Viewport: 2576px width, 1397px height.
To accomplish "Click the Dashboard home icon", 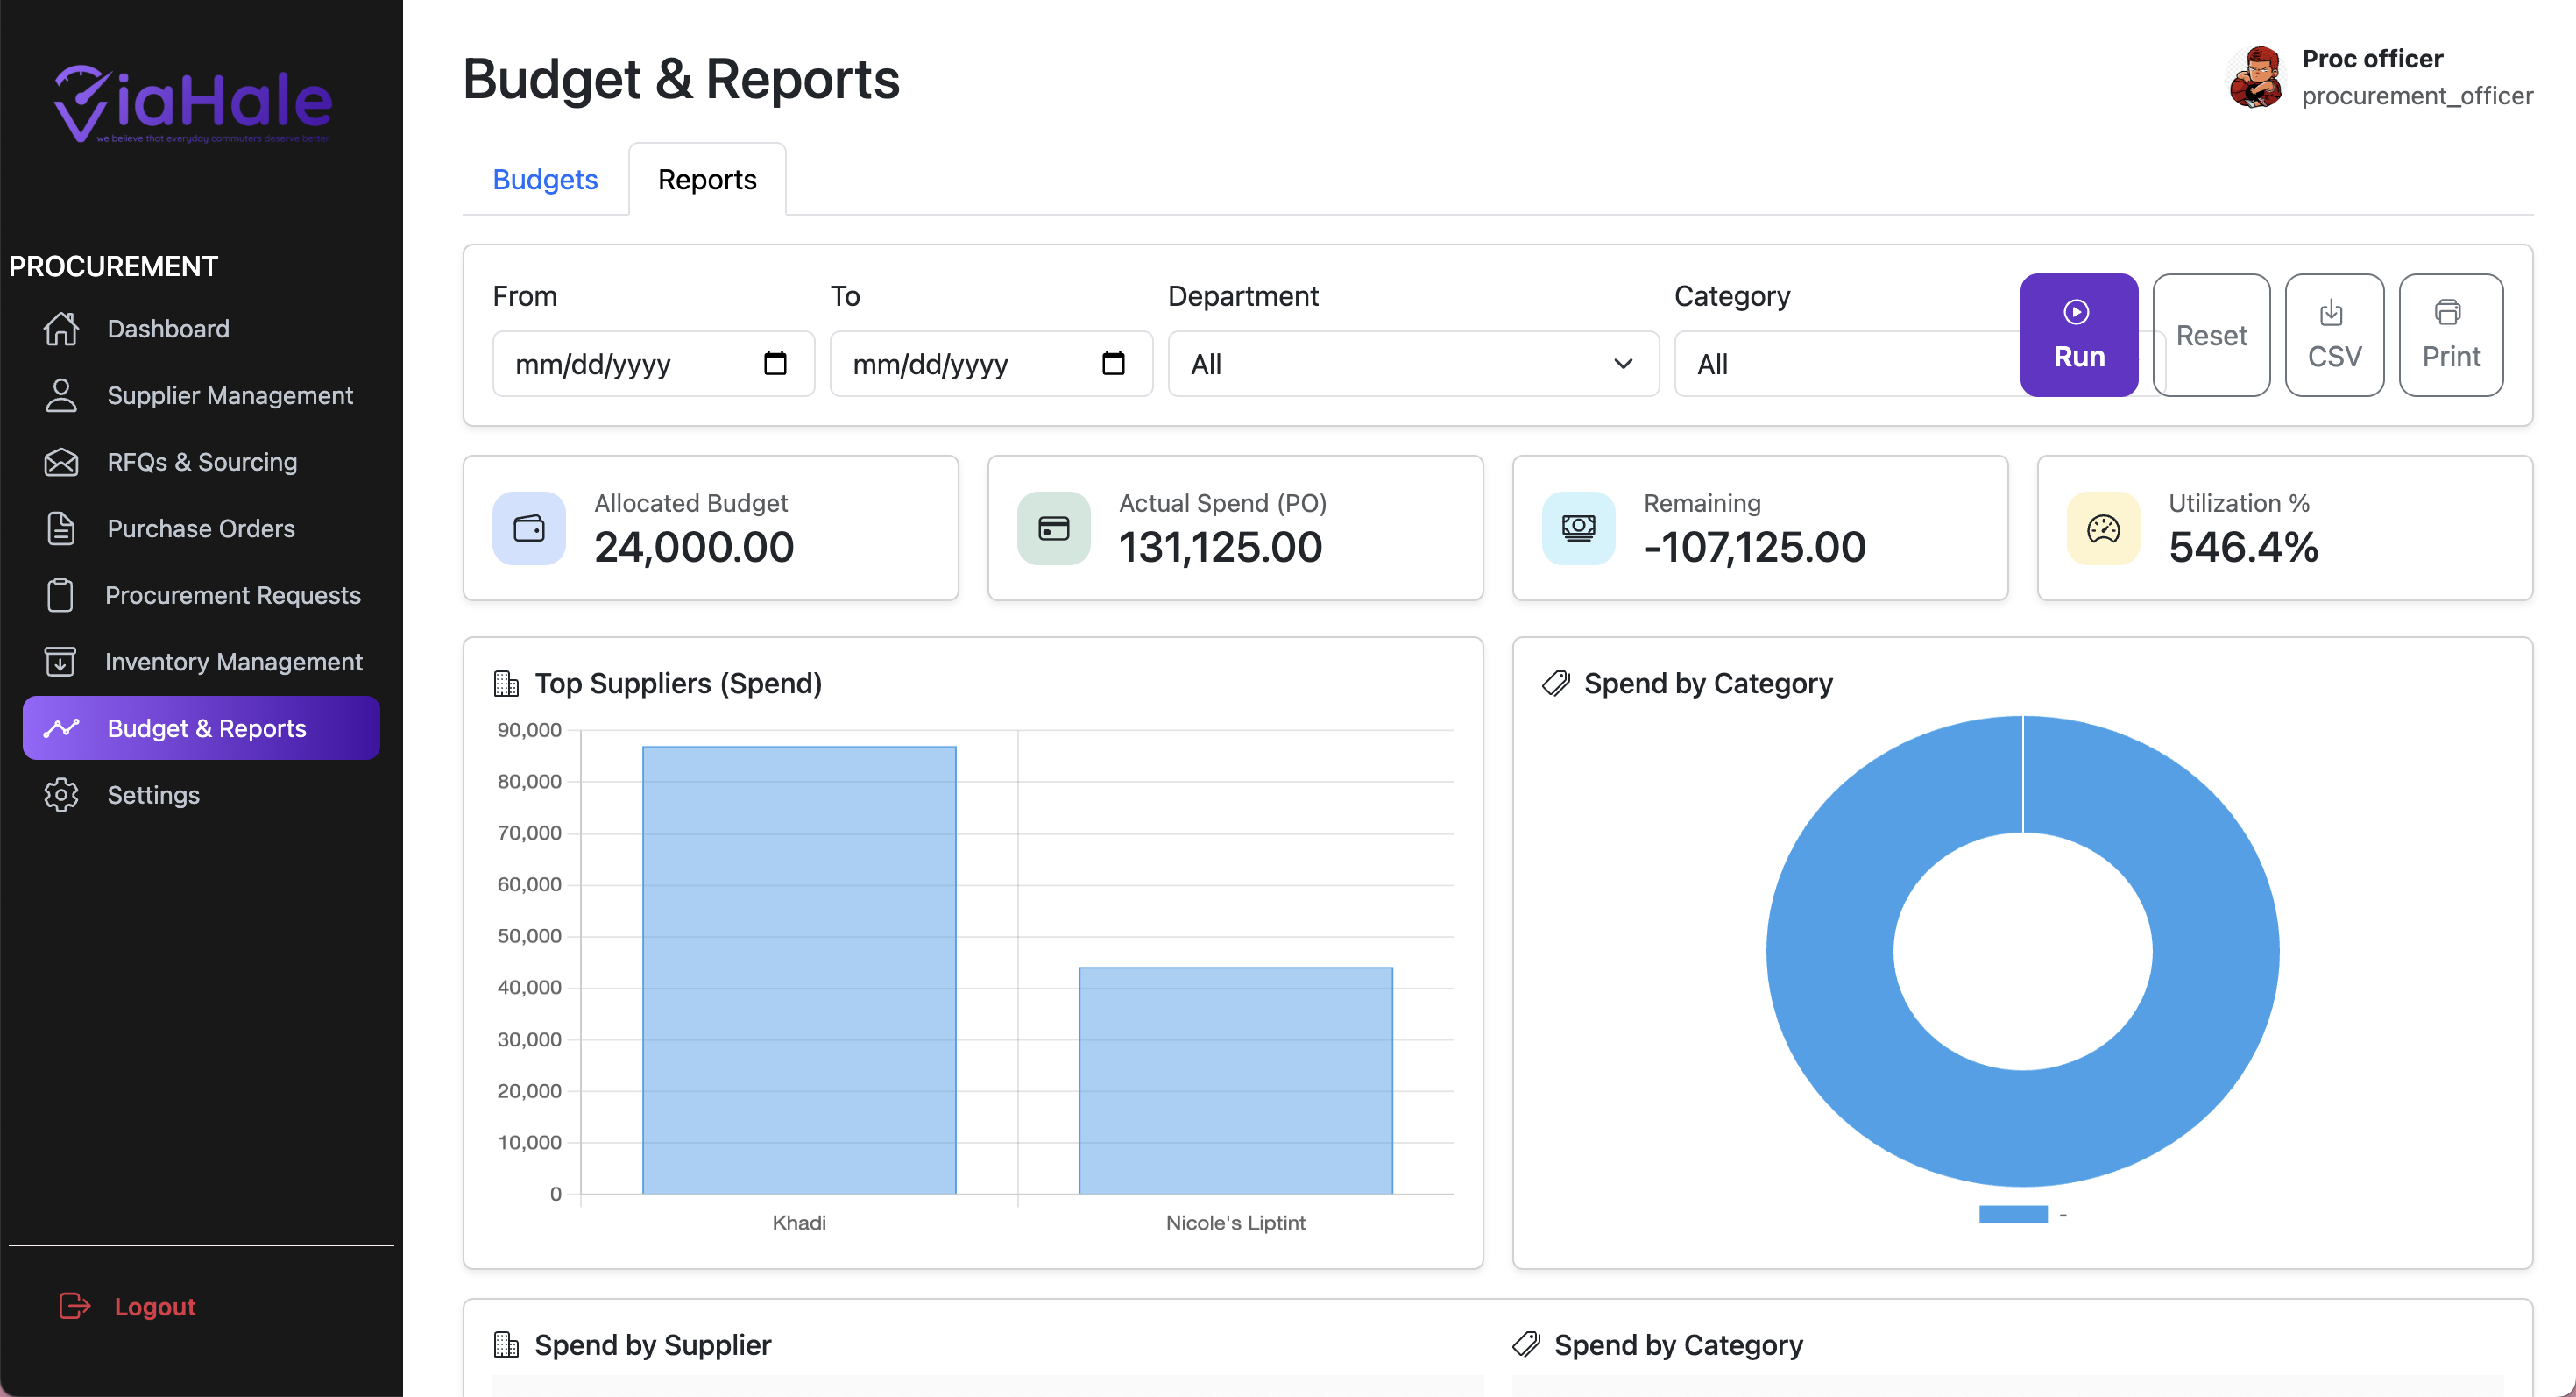I will [61, 329].
